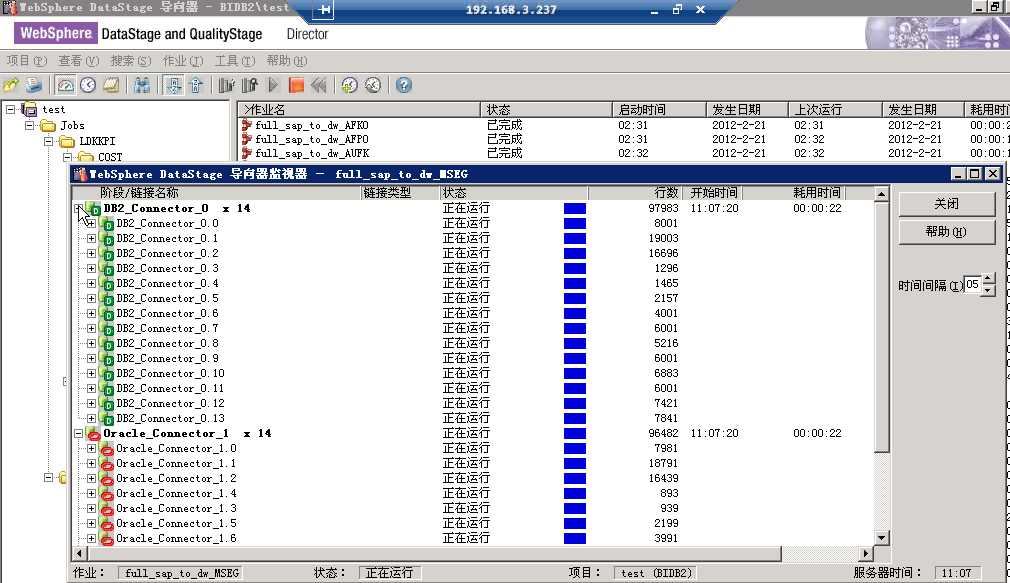Click monitor horizontal scrollbar left arrow
This screenshot has width=1010, height=583.
click(79, 553)
